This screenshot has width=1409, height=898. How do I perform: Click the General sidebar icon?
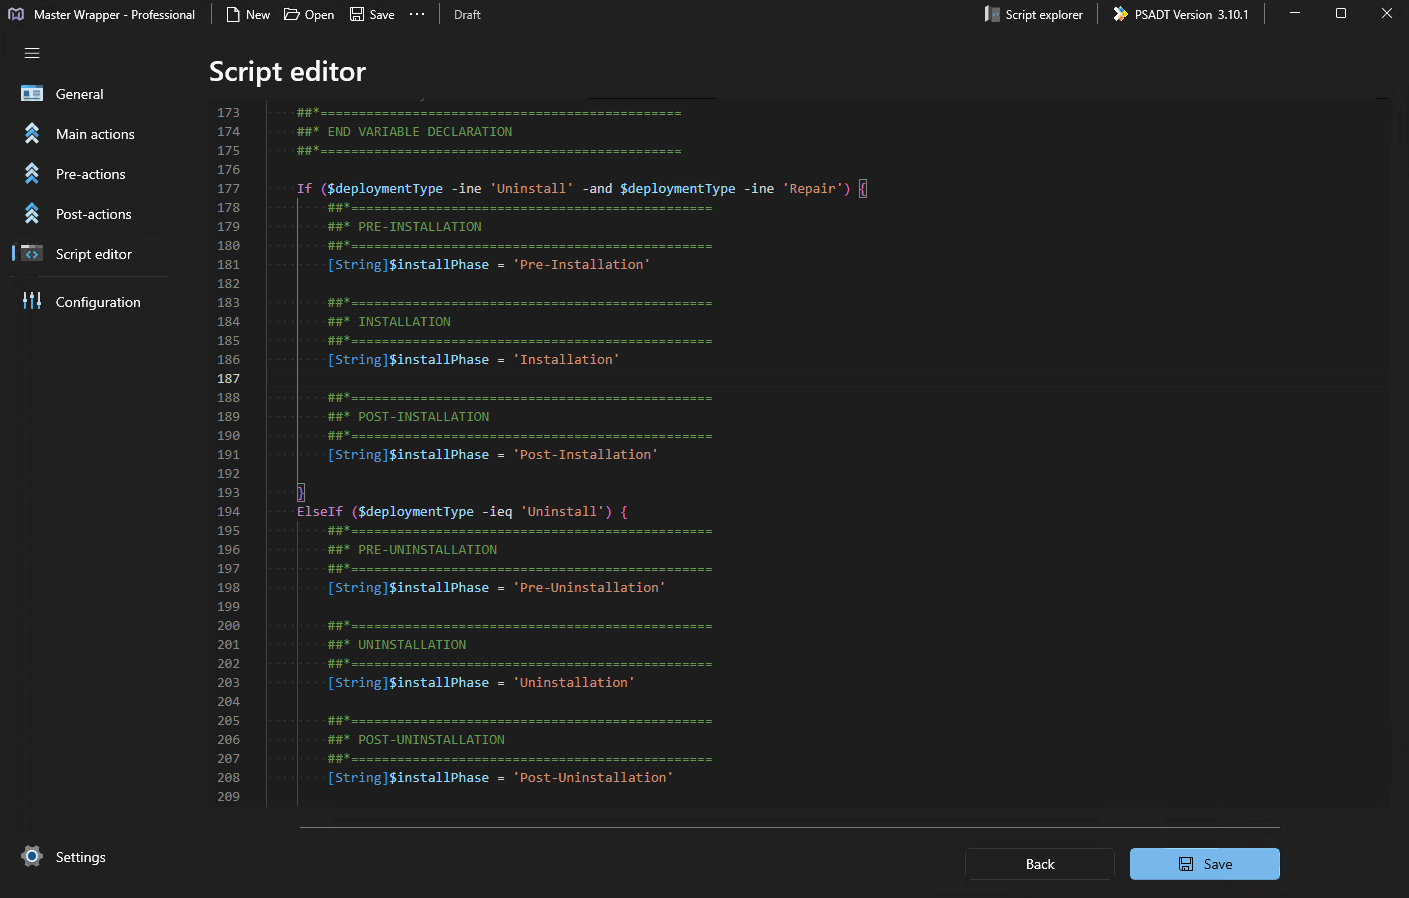tap(32, 94)
